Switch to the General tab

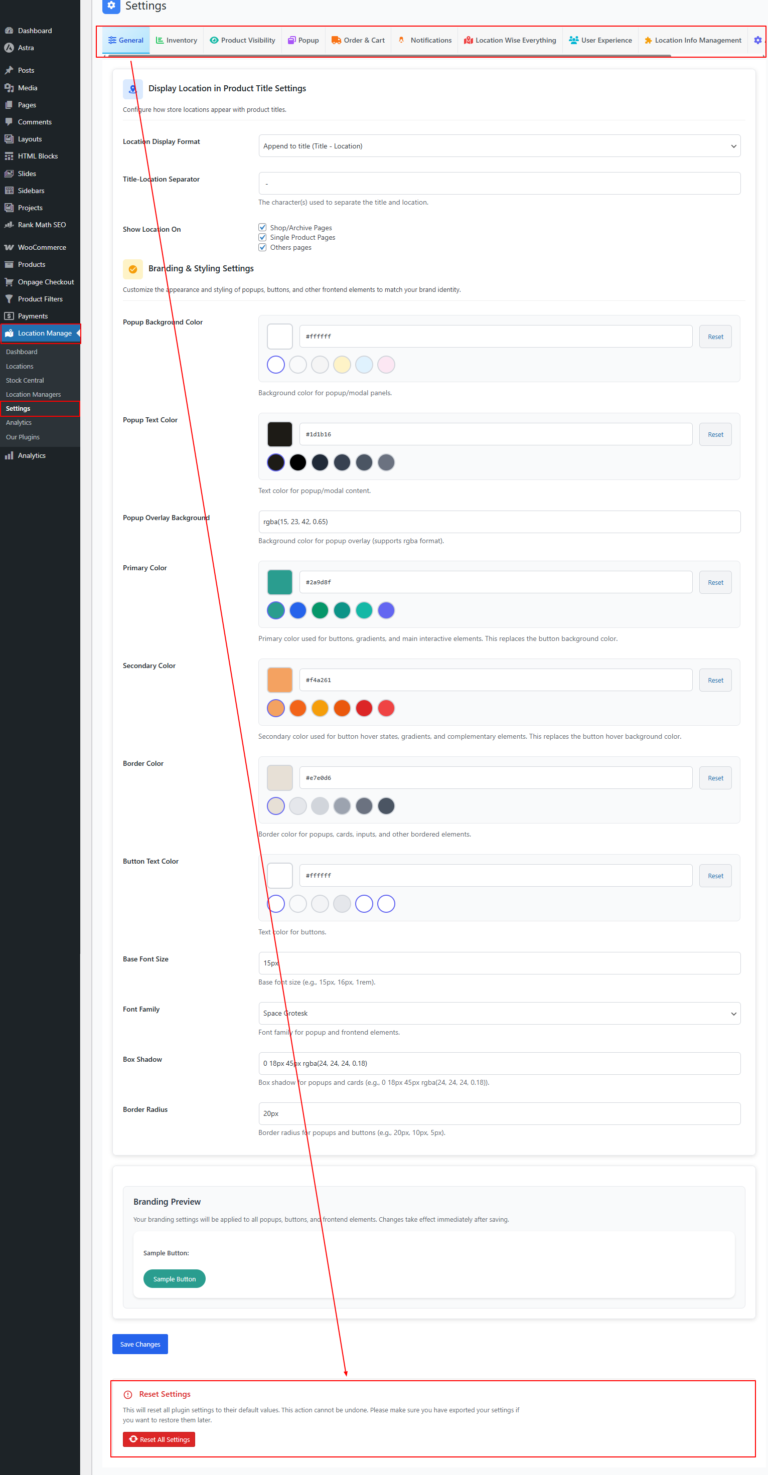(x=126, y=41)
